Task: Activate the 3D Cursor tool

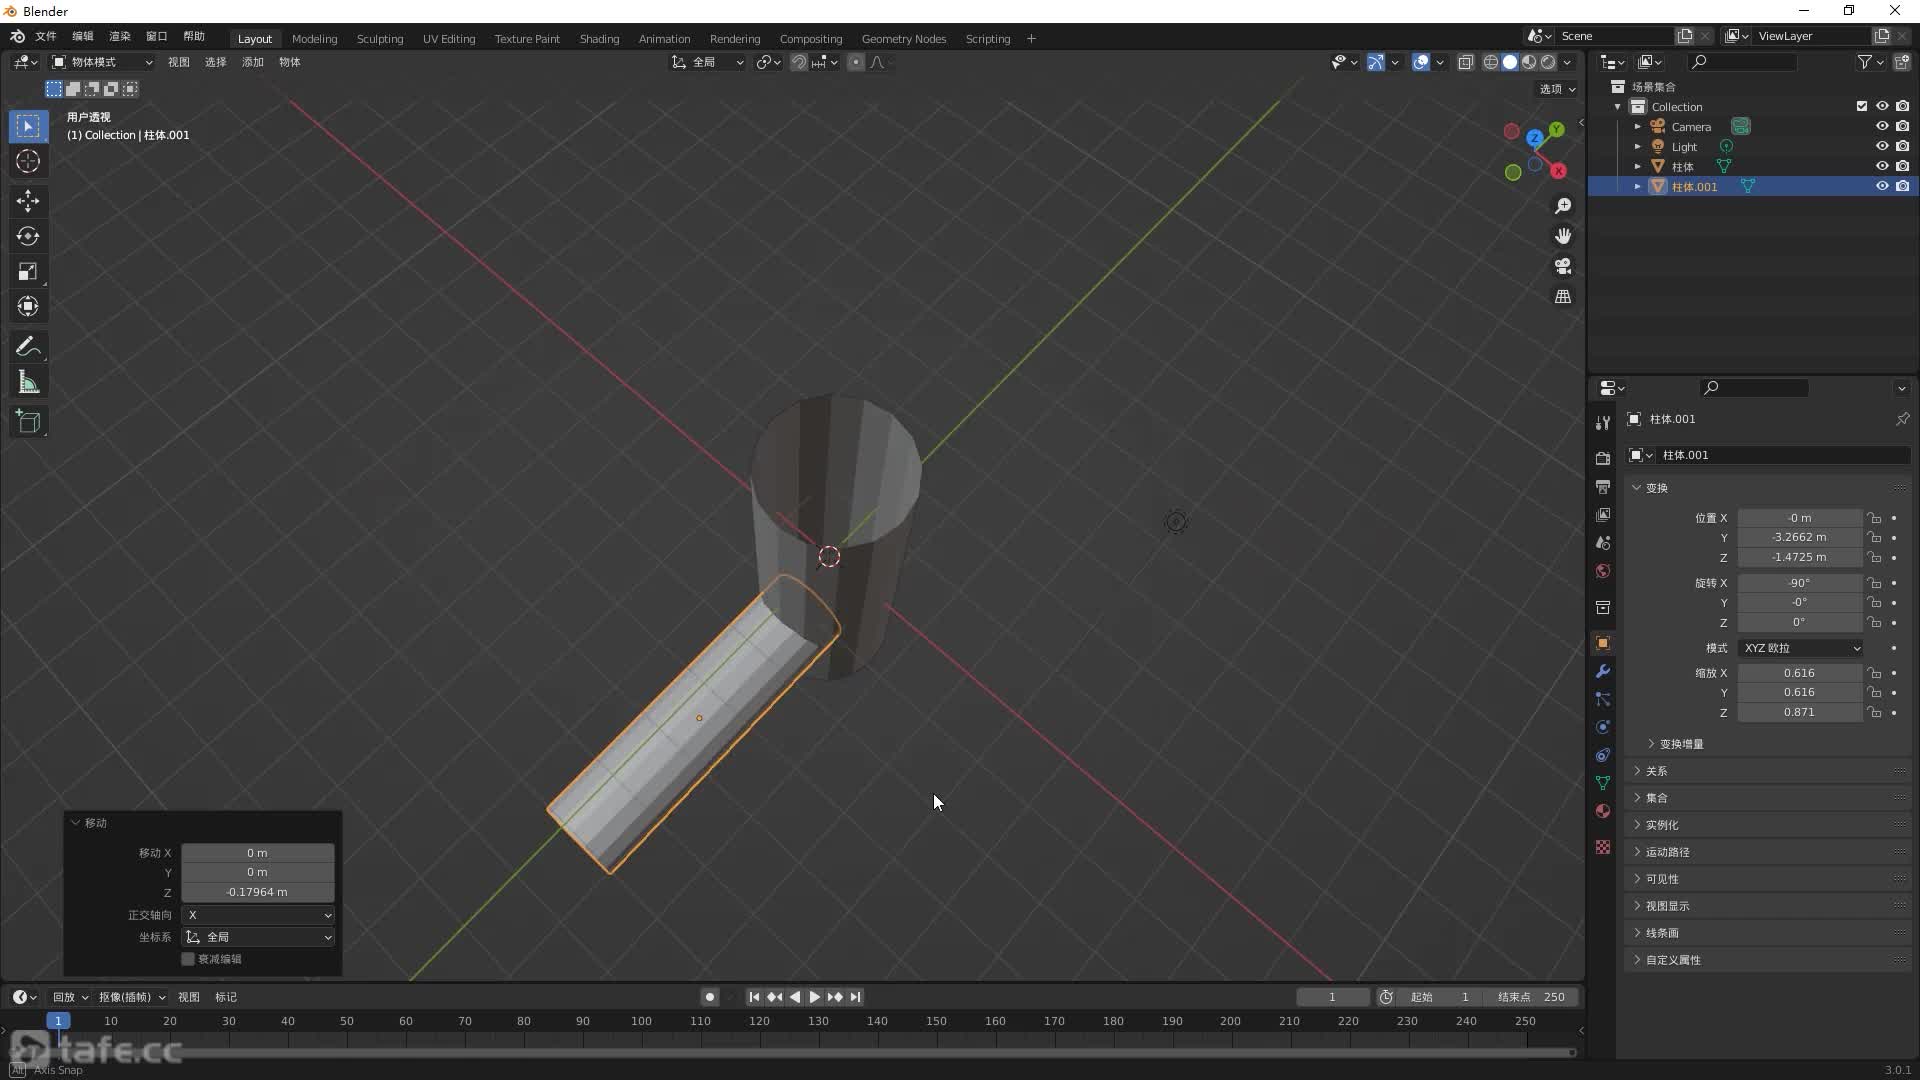Action: [28, 161]
